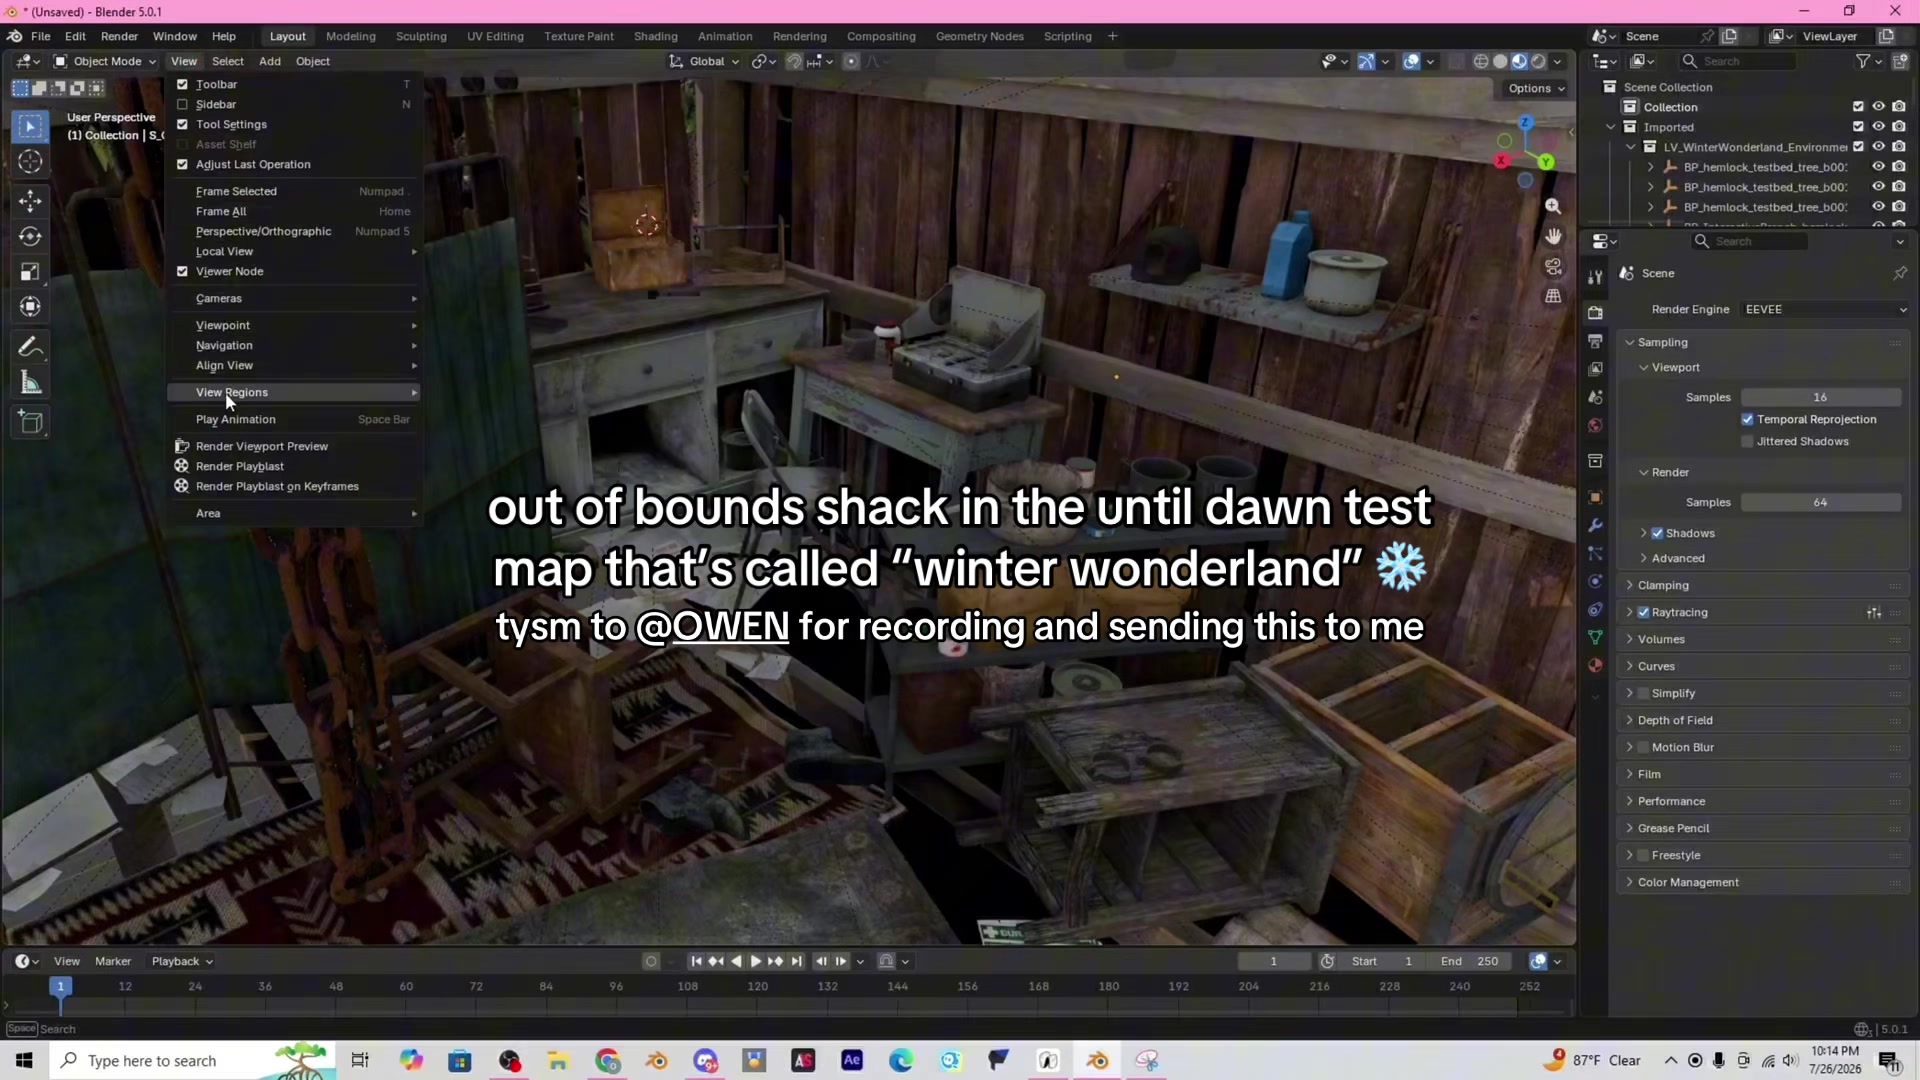Toggle the Shadows checkbox in Render
Screen dimensions: 1920x1080
coord(1657,534)
